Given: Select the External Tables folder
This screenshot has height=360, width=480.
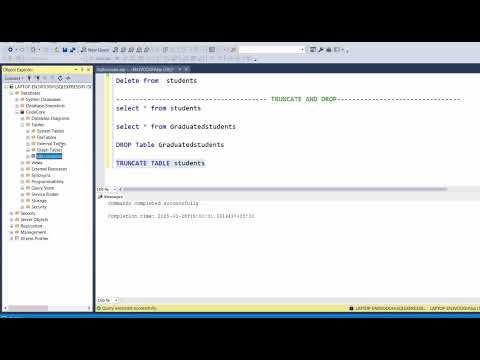Looking at the screenshot, I should pyautogui.click(x=51, y=144).
